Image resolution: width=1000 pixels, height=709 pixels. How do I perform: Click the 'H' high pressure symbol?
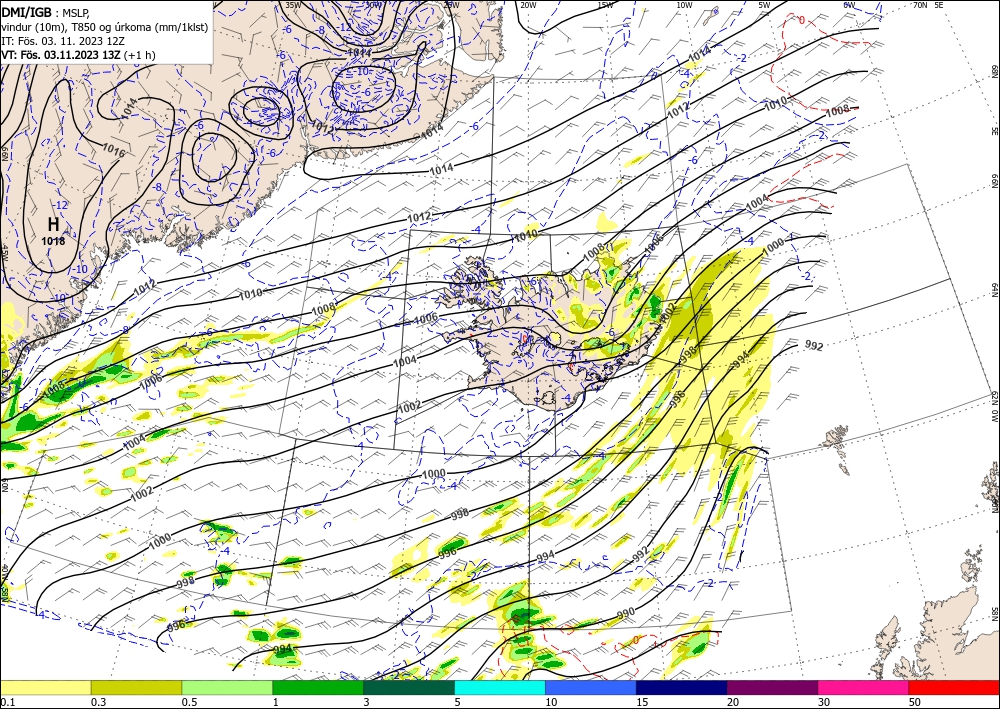pos(54,224)
